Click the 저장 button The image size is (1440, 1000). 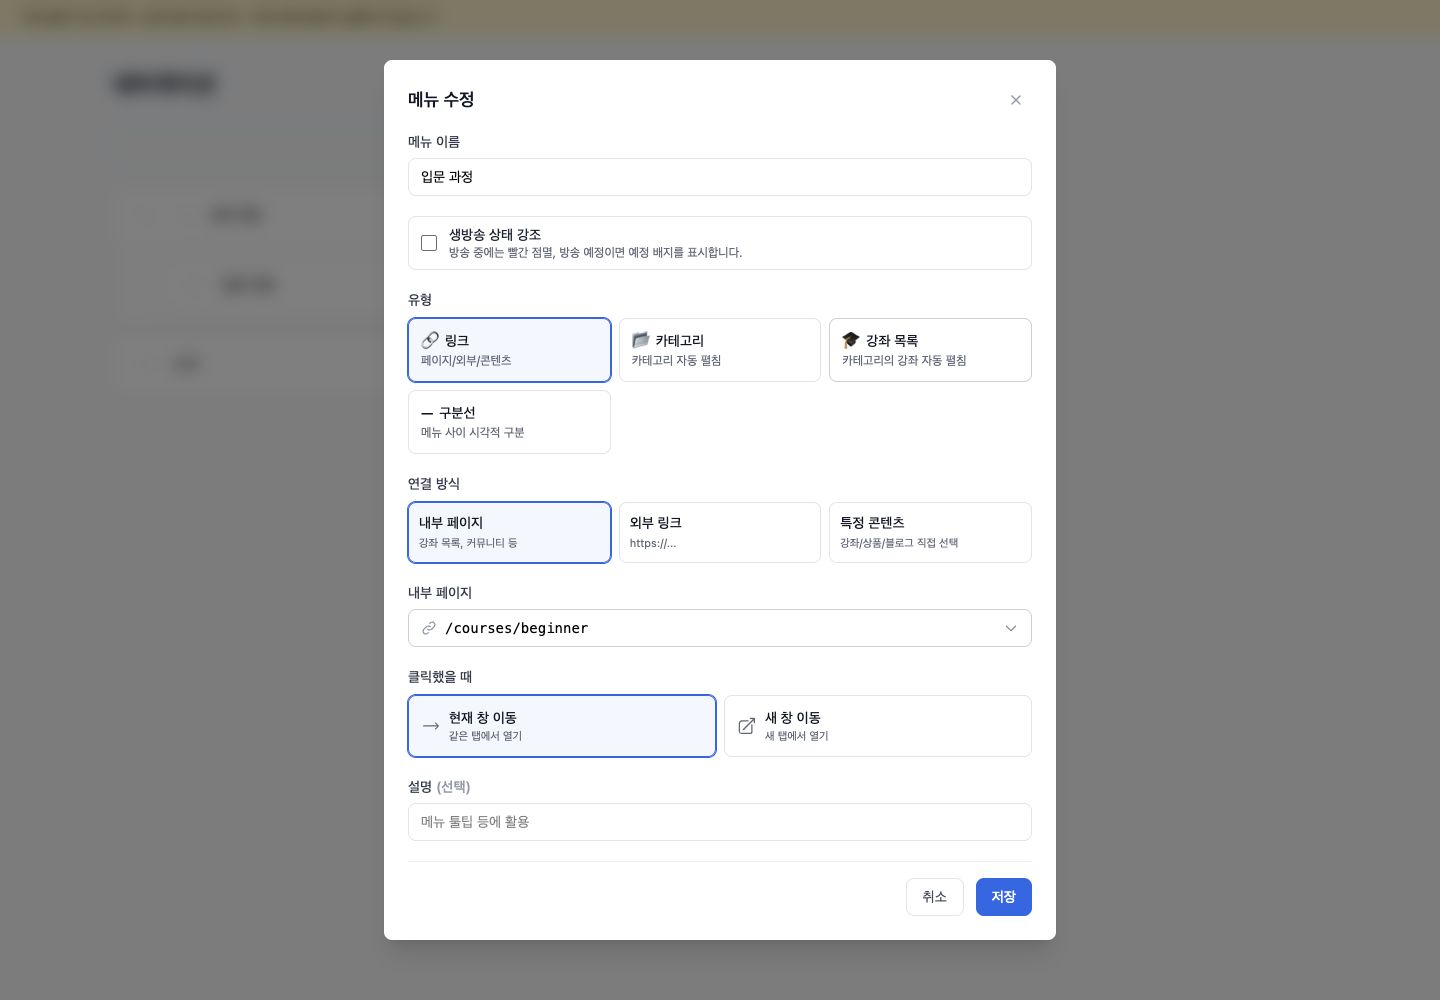pos(1003,897)
